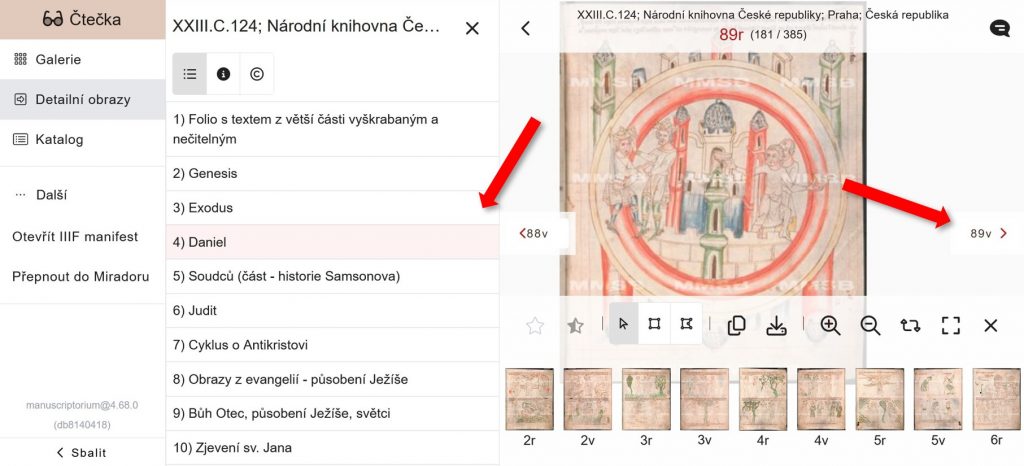Go to previous page 88v
1024x466 pixels.
tap(534, 234)
